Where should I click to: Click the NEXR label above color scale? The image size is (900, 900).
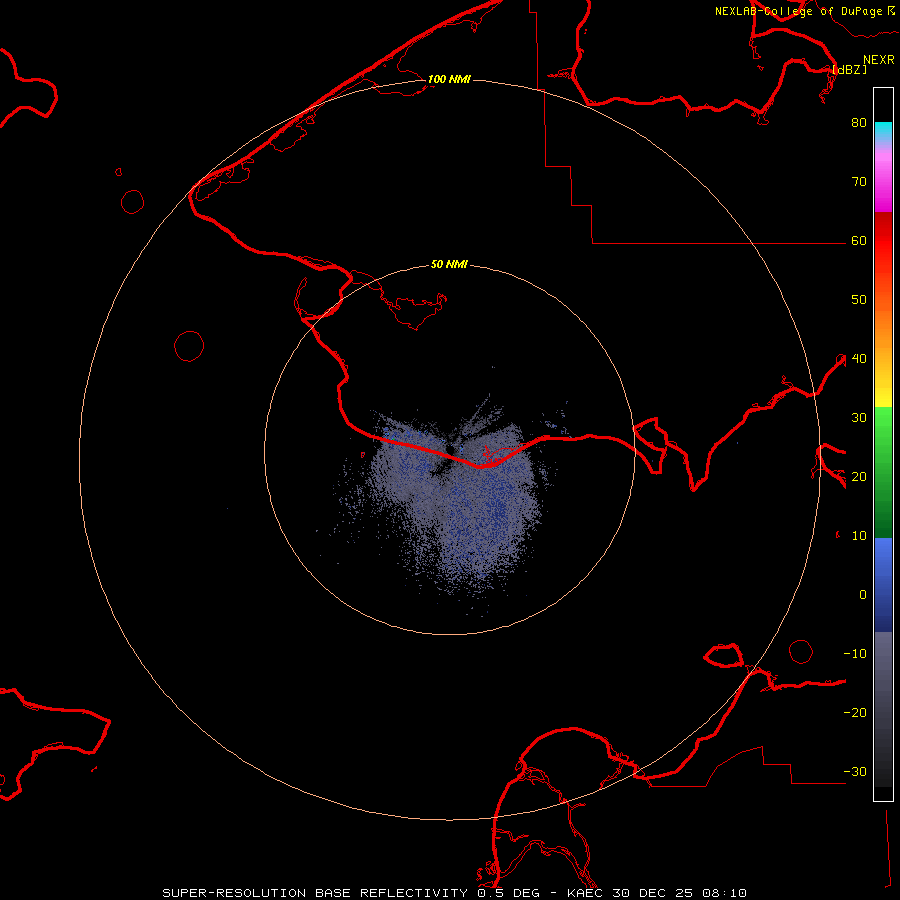click(878, 60)
